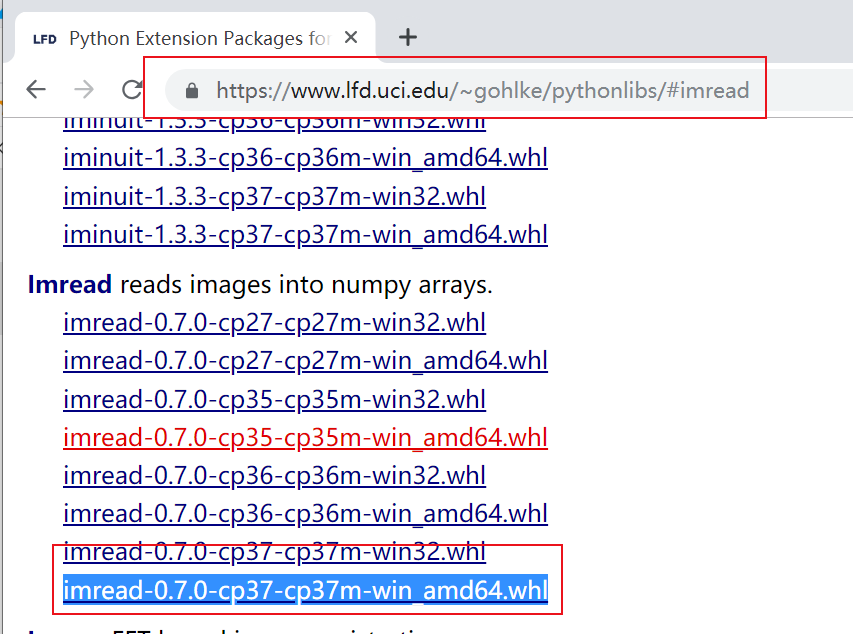This screenshot has width=853, height=634.
Task: Click the bold Imread section heading
Action: click(69, 284)
